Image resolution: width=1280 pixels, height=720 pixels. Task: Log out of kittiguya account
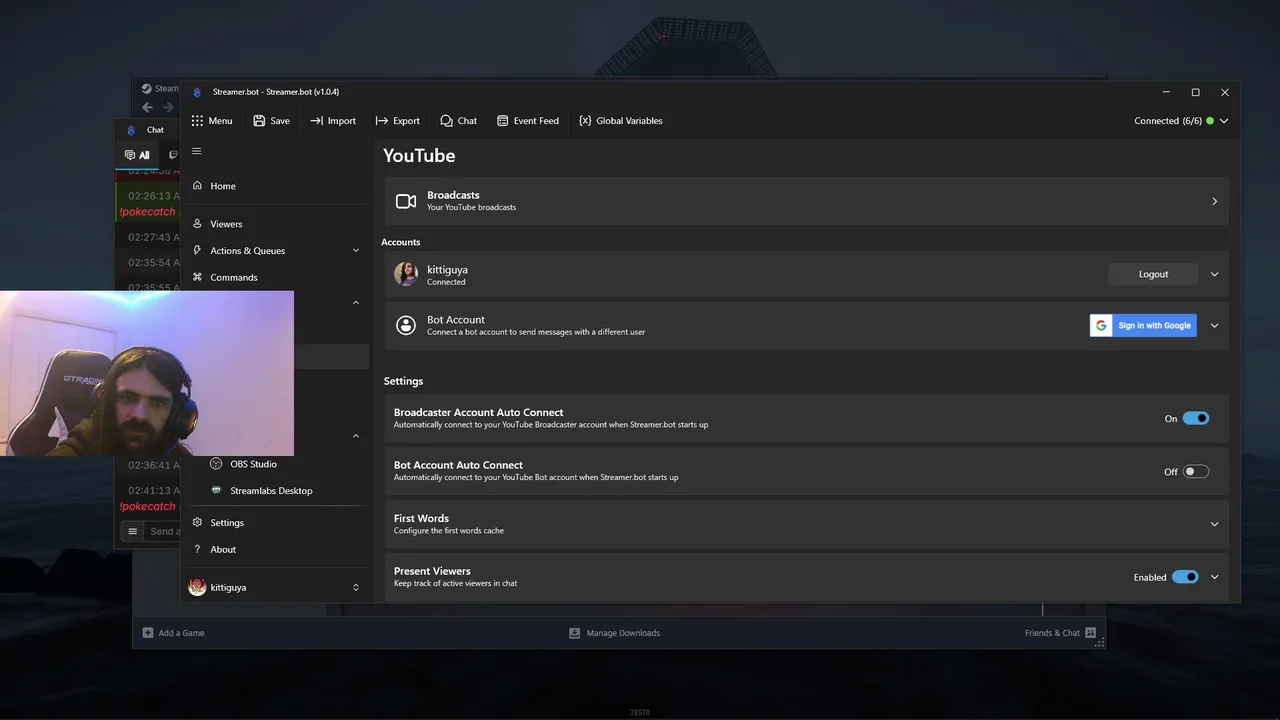click(x=1153, y=274)
